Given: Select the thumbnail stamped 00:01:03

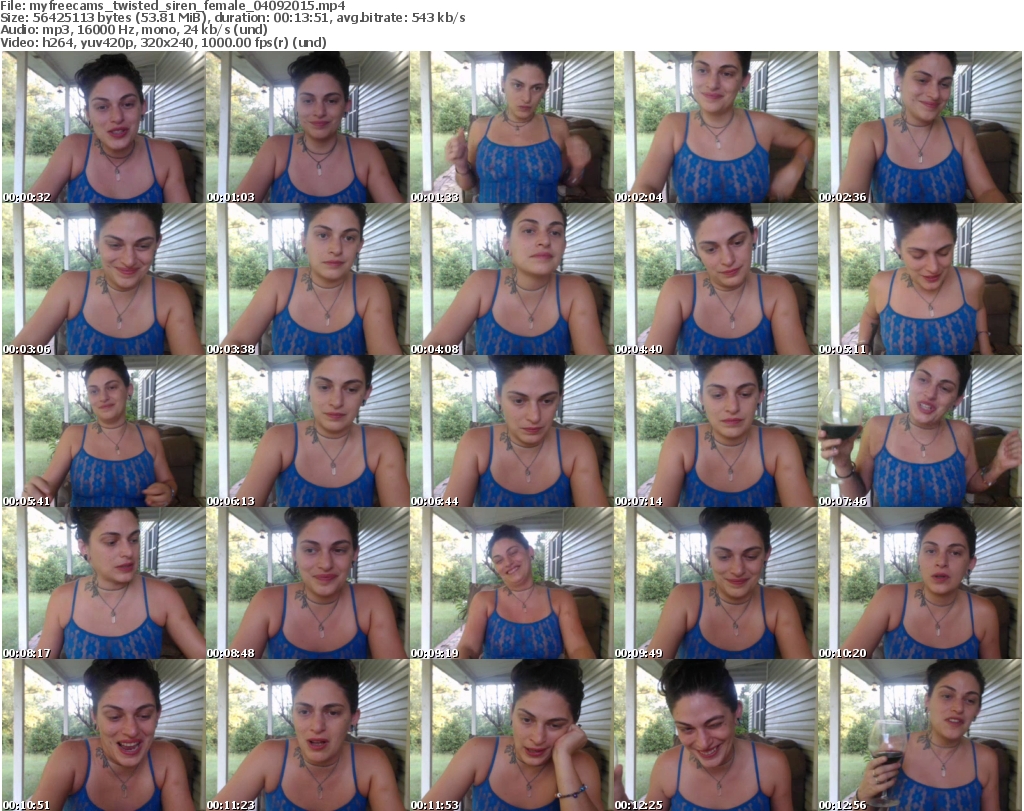Looking at the screenshot, I should click(x=308, y=127).
